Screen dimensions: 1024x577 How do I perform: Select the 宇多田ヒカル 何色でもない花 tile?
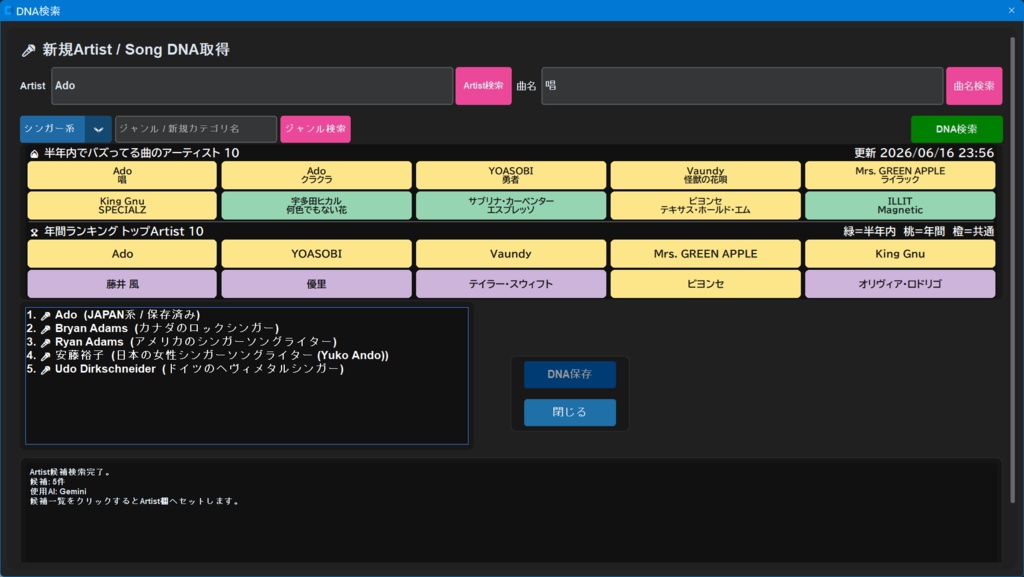coord(316,205)
